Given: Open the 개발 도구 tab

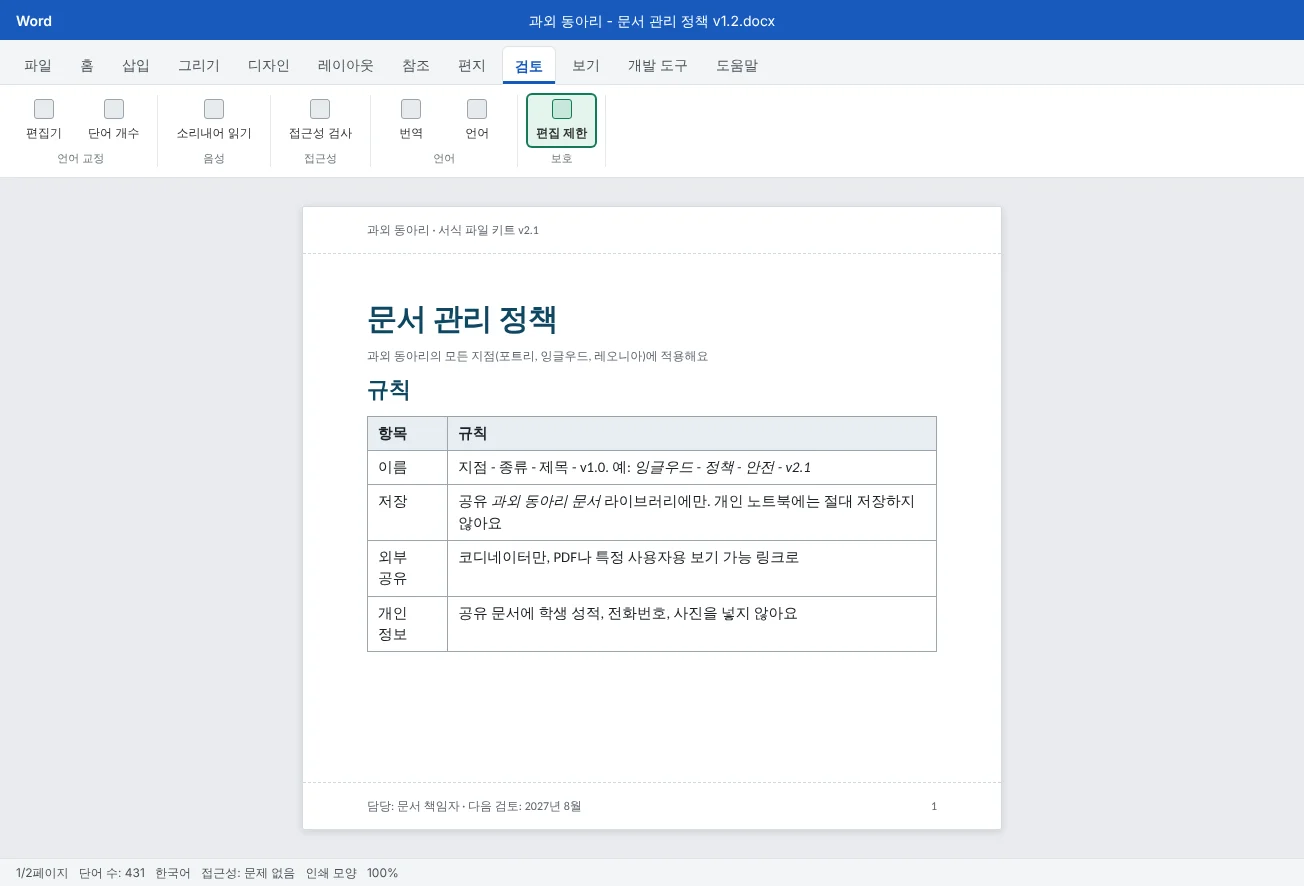Looking at the screenshot, I should [x=658, y=66].
